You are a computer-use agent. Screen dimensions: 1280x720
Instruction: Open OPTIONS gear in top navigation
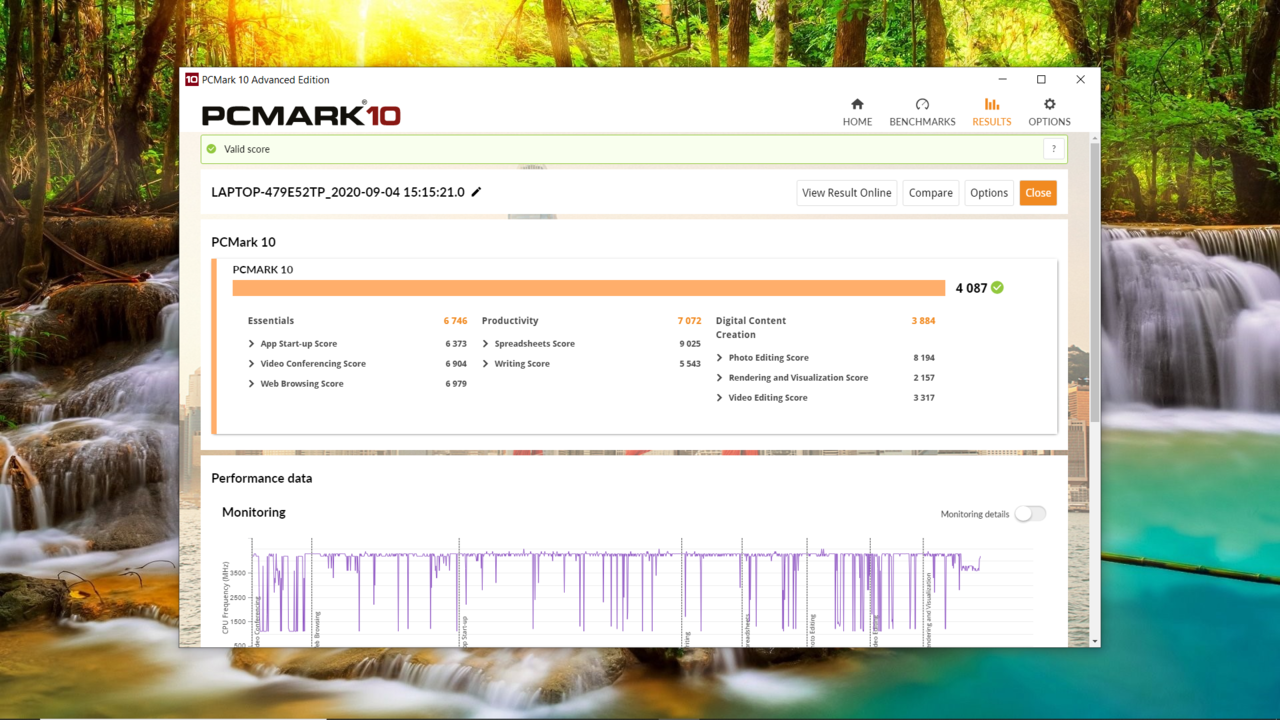pyautogui.click(x=1049, y=104)
